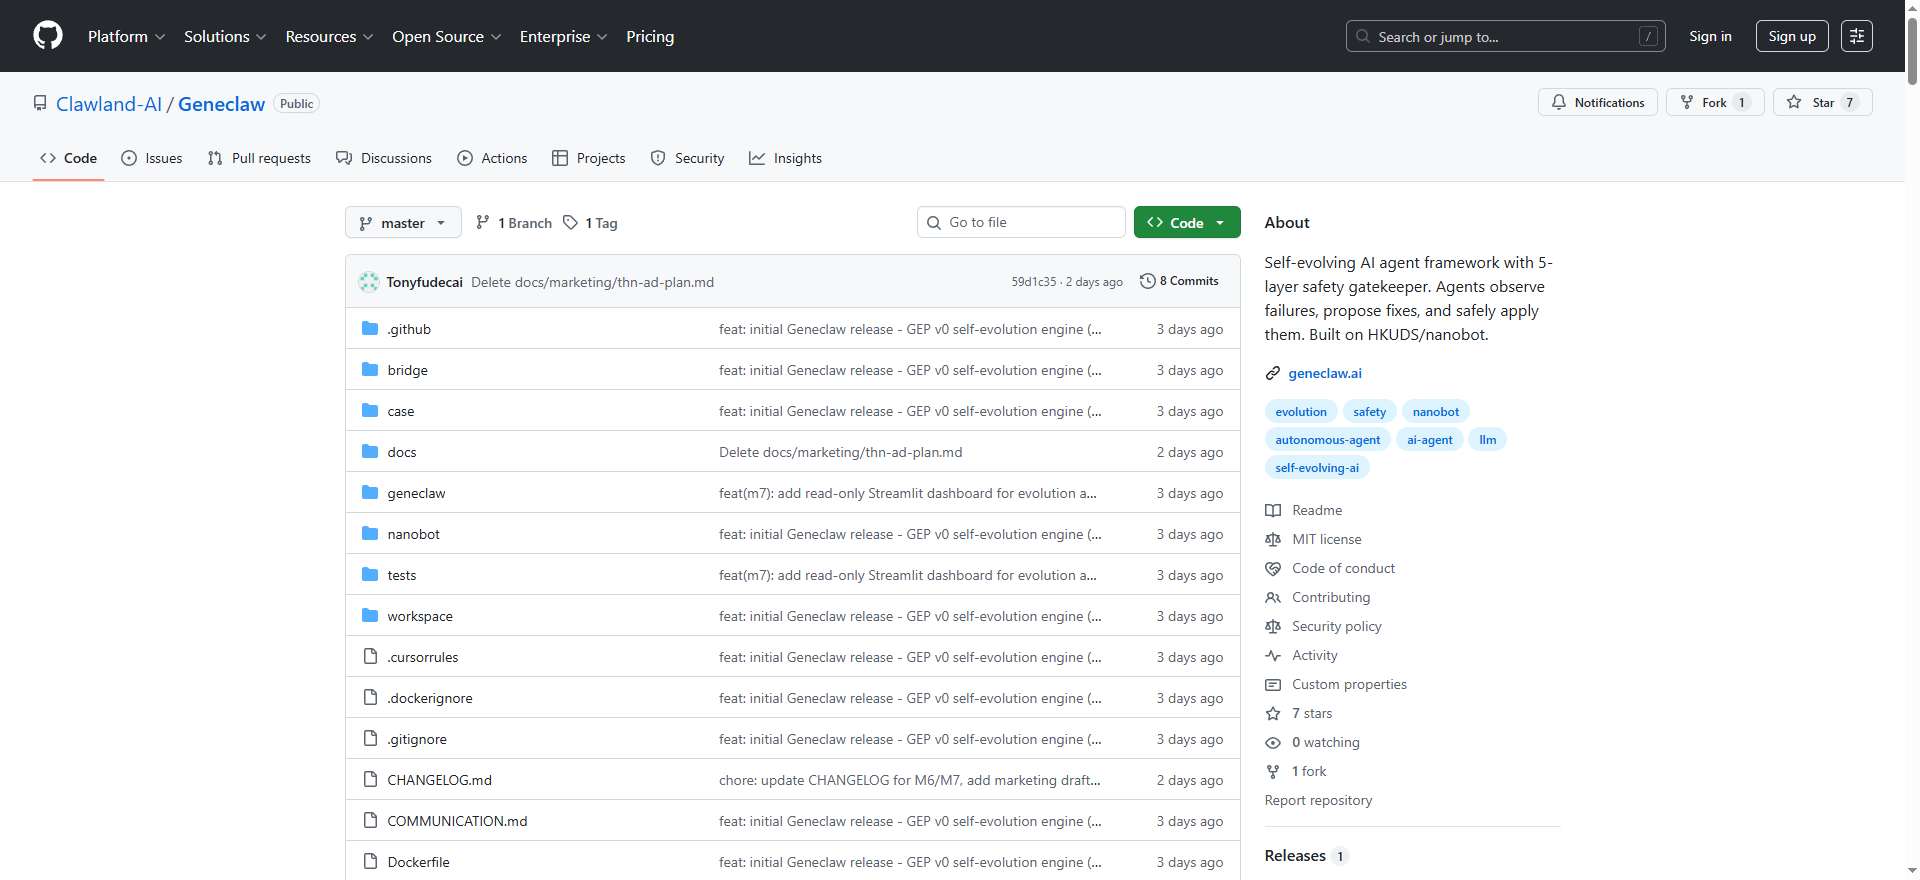Switch to the Actions tab
The width and height of the screenshot is (1920, 880).
tap(492, 158)
